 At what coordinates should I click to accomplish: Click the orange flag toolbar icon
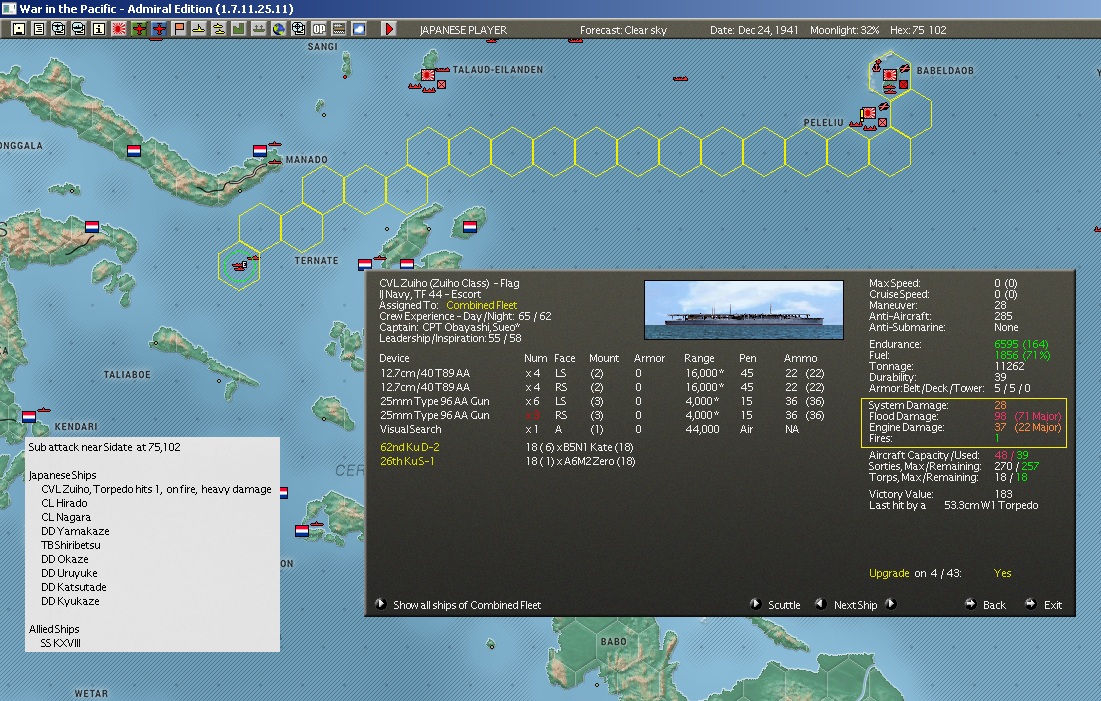pyautogui.click(x=179, y=29)
